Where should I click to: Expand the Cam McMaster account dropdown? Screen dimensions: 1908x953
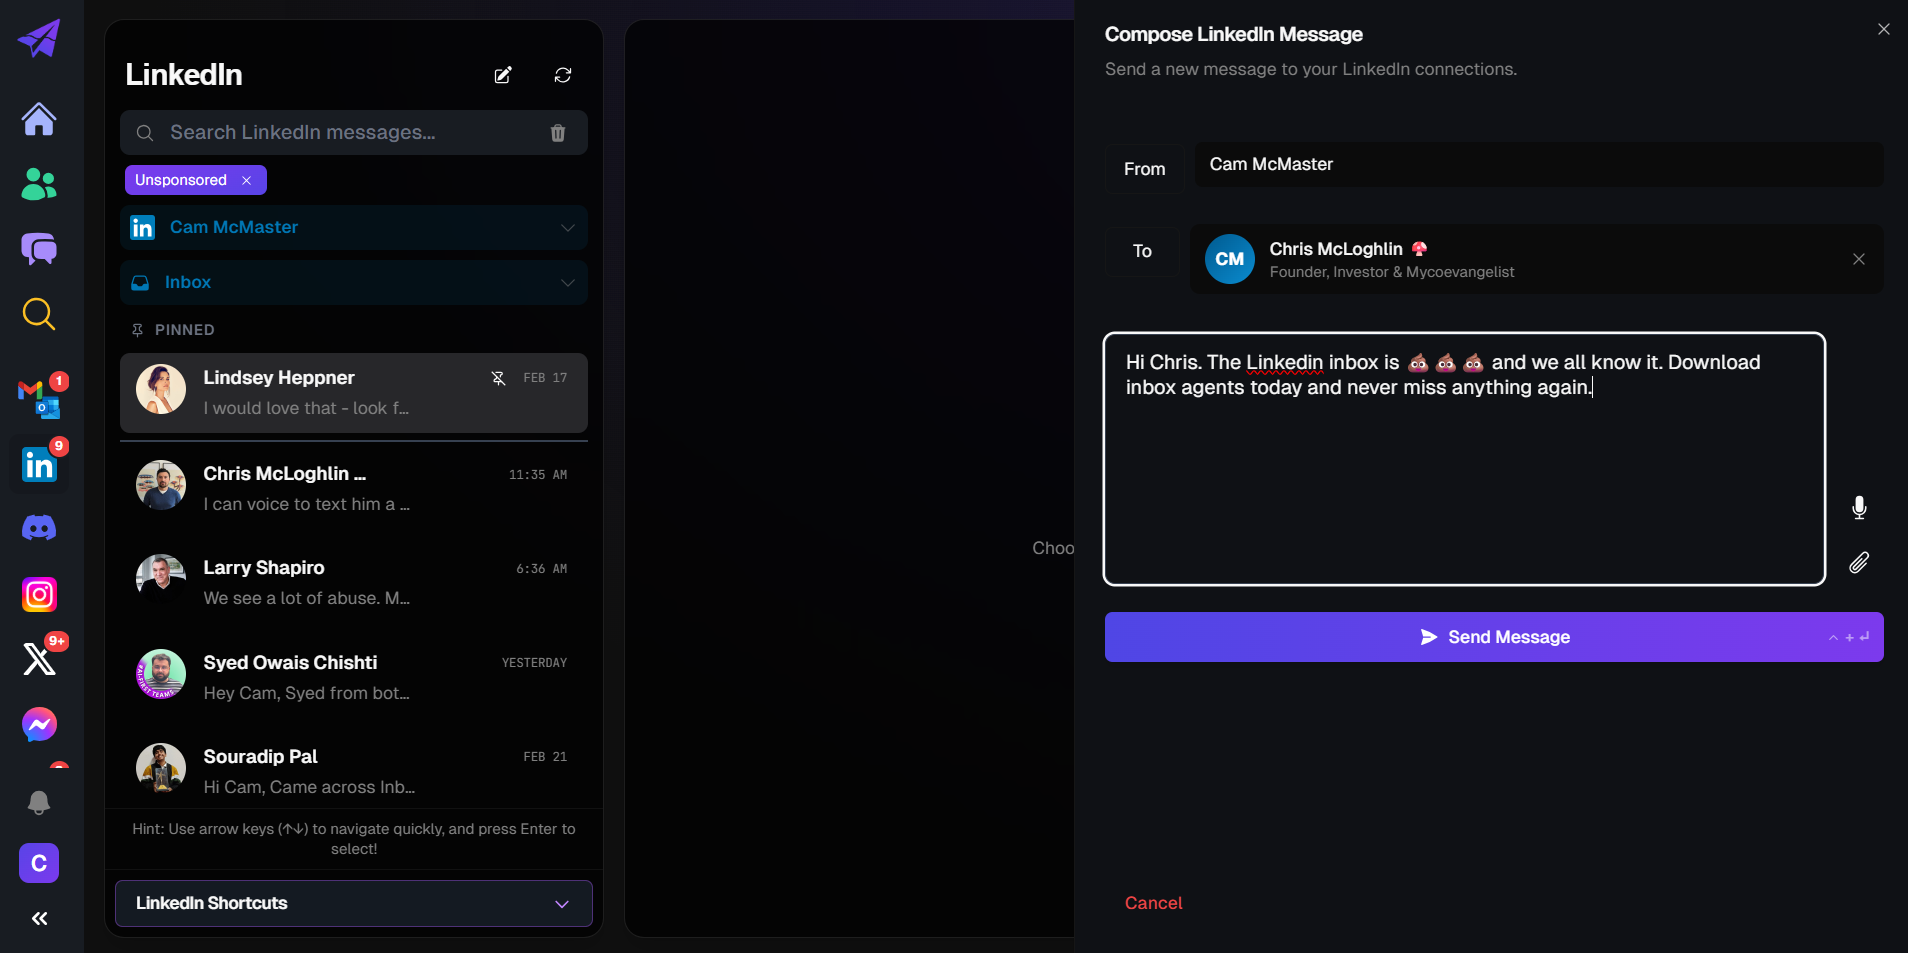pos(354,228)
